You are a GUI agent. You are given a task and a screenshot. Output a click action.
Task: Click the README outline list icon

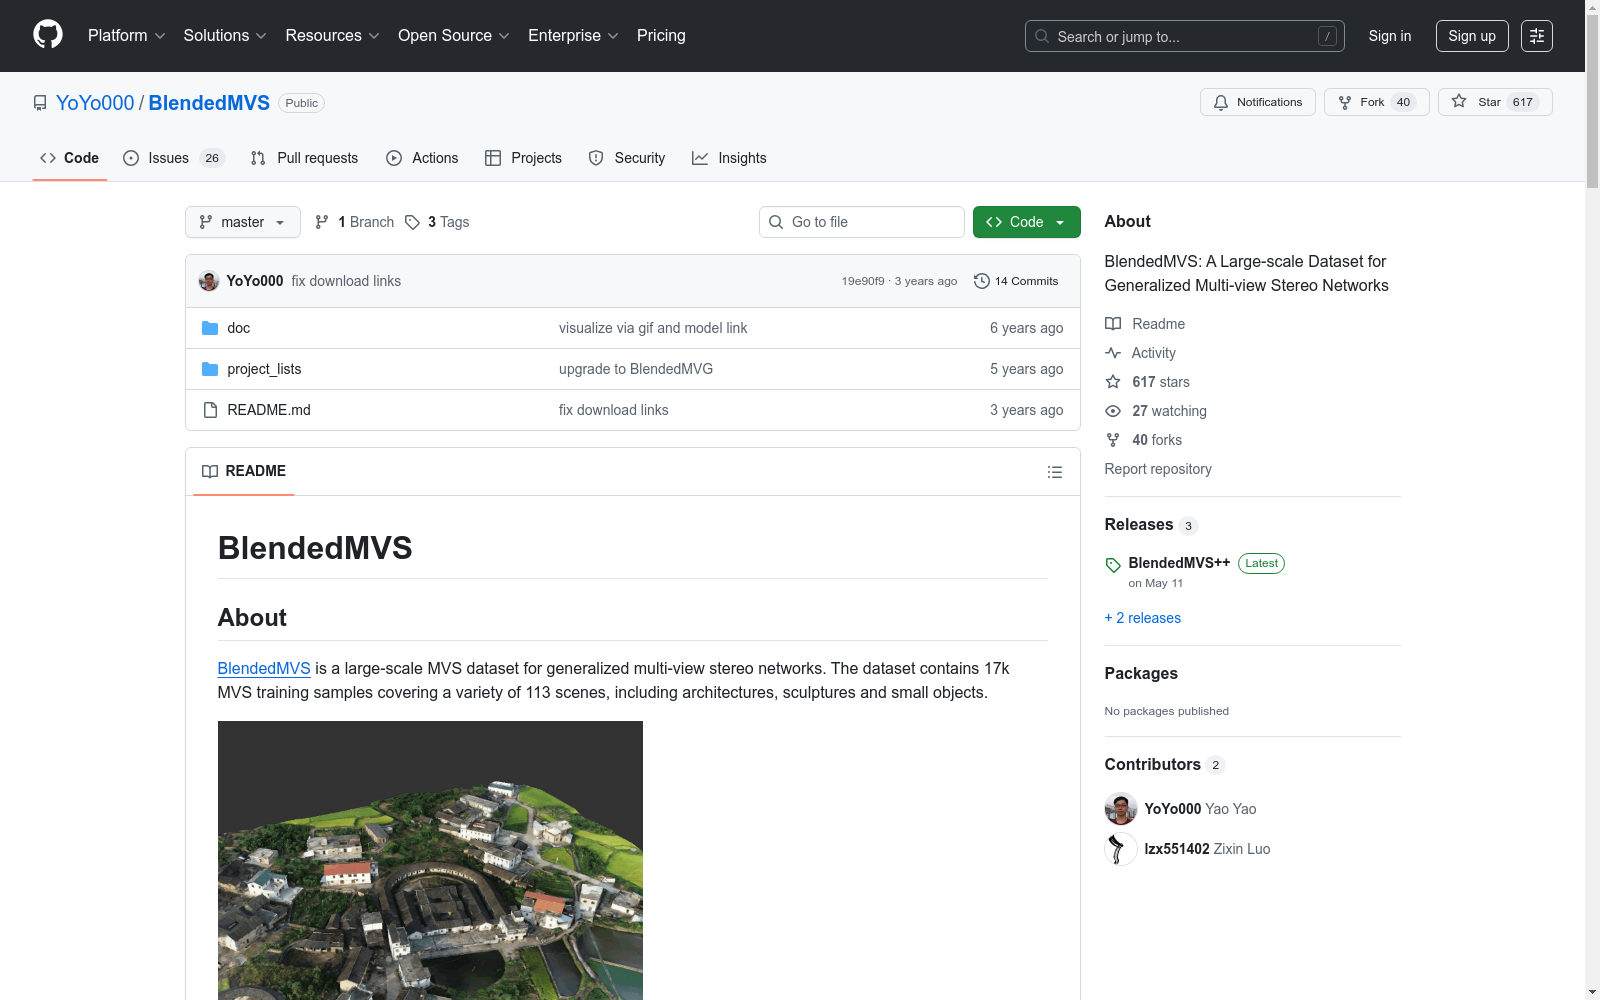(x=1054, y=472)
